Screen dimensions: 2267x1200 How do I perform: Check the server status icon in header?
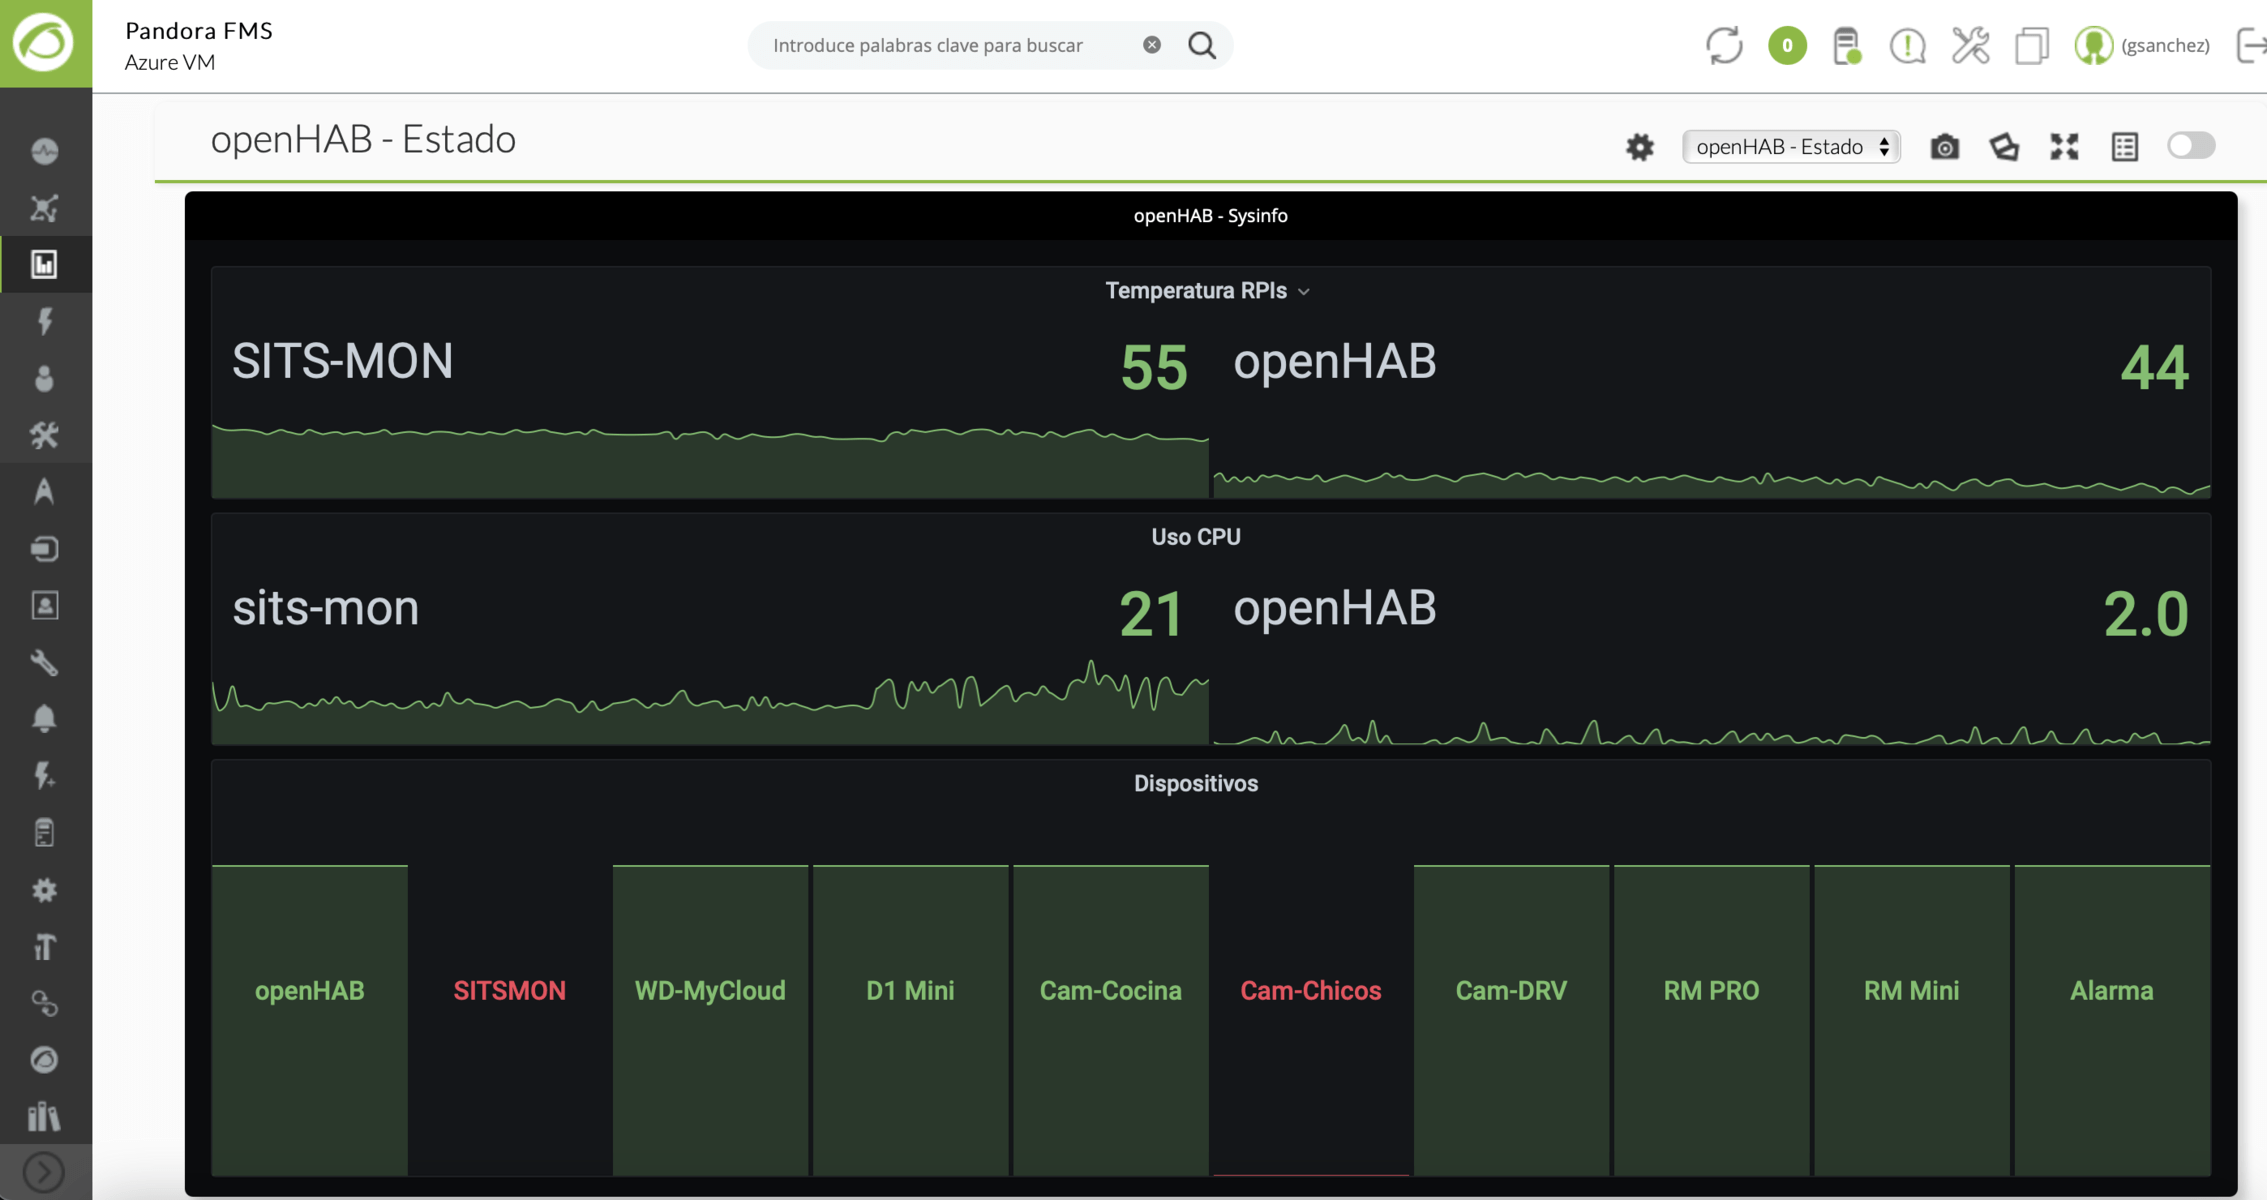(x=1847, y=46)
